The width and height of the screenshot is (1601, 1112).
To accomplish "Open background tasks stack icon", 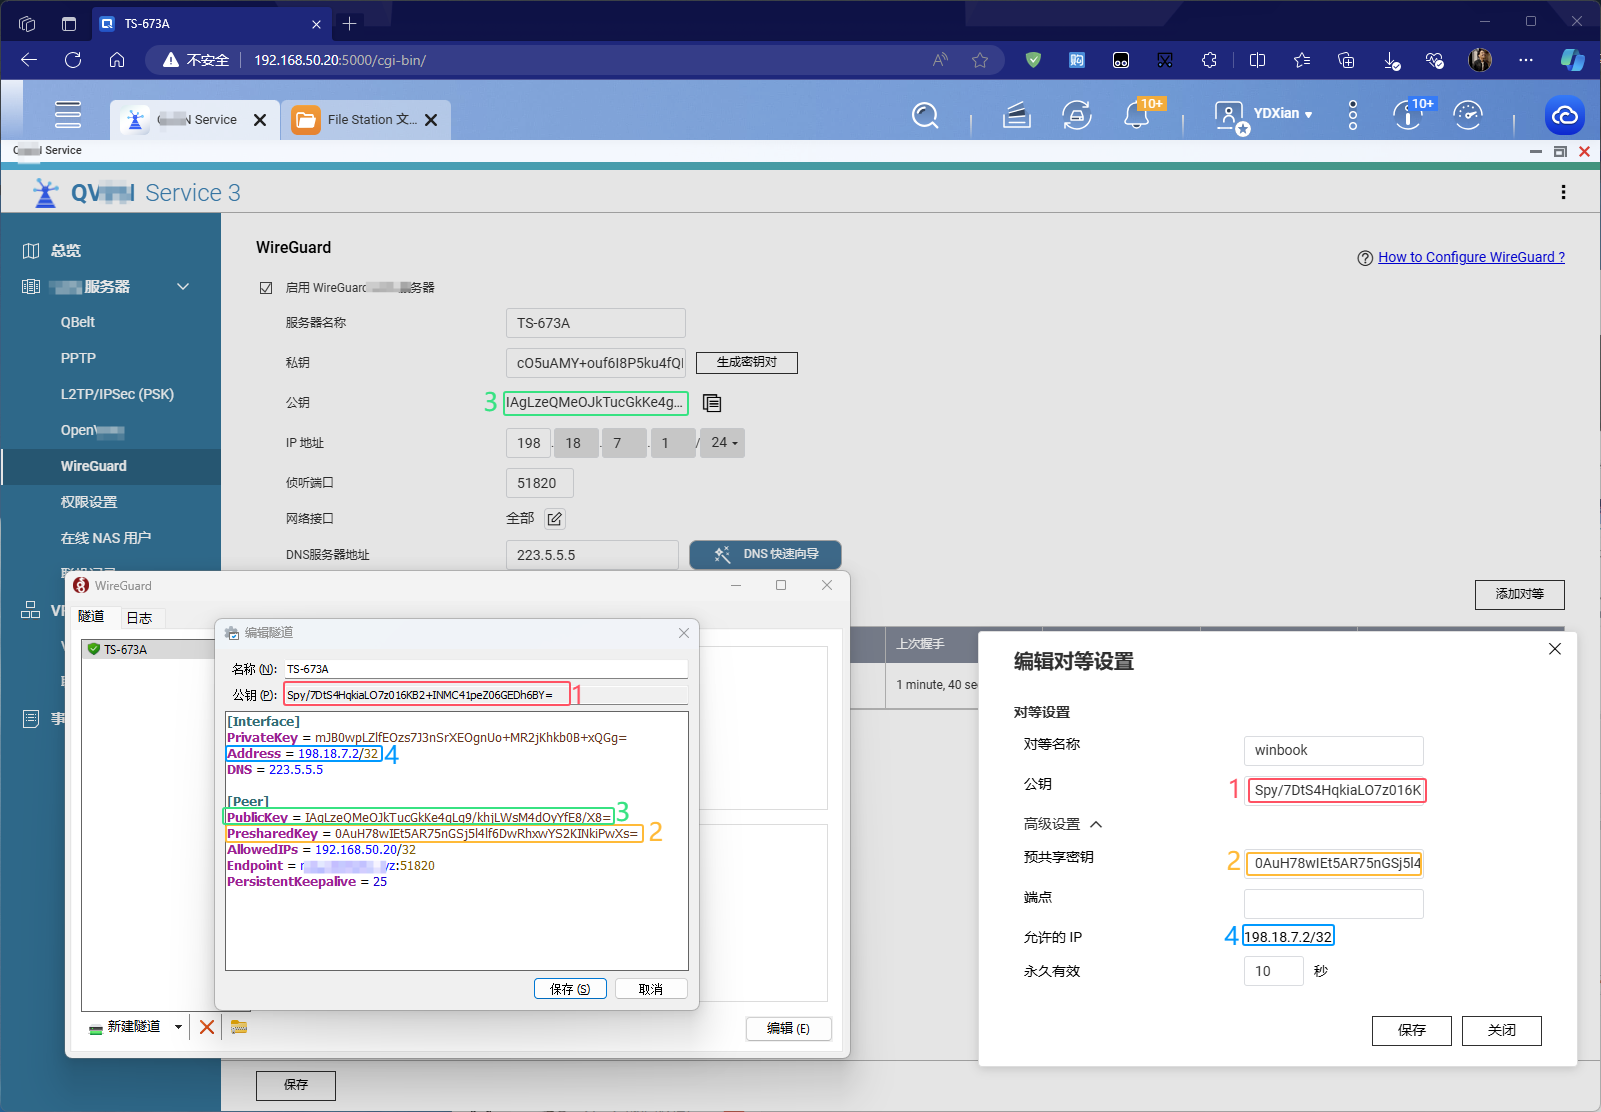I will (1016, 116).
